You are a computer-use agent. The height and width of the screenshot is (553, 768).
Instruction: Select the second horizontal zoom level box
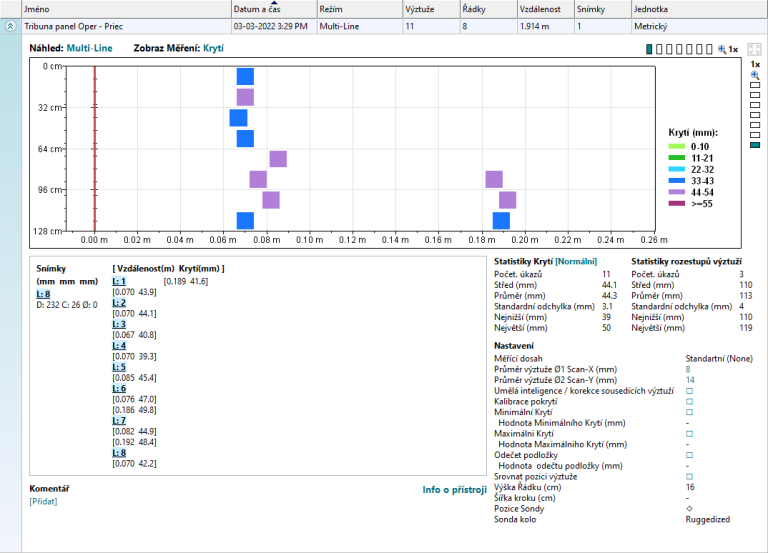click(659, 49)
